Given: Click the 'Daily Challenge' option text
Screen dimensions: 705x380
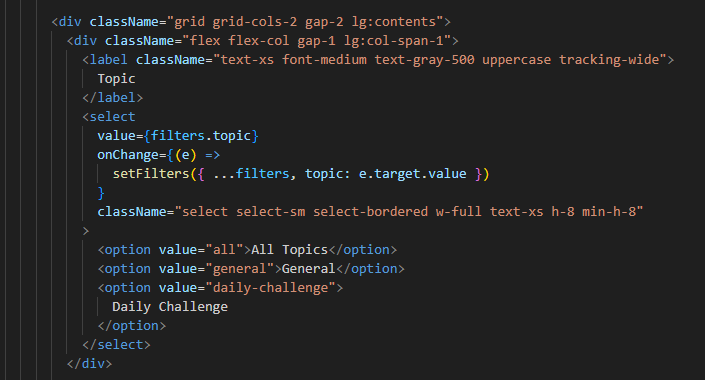Looking at the screenshot, I should pyautogui.click(x=170, y=307).
